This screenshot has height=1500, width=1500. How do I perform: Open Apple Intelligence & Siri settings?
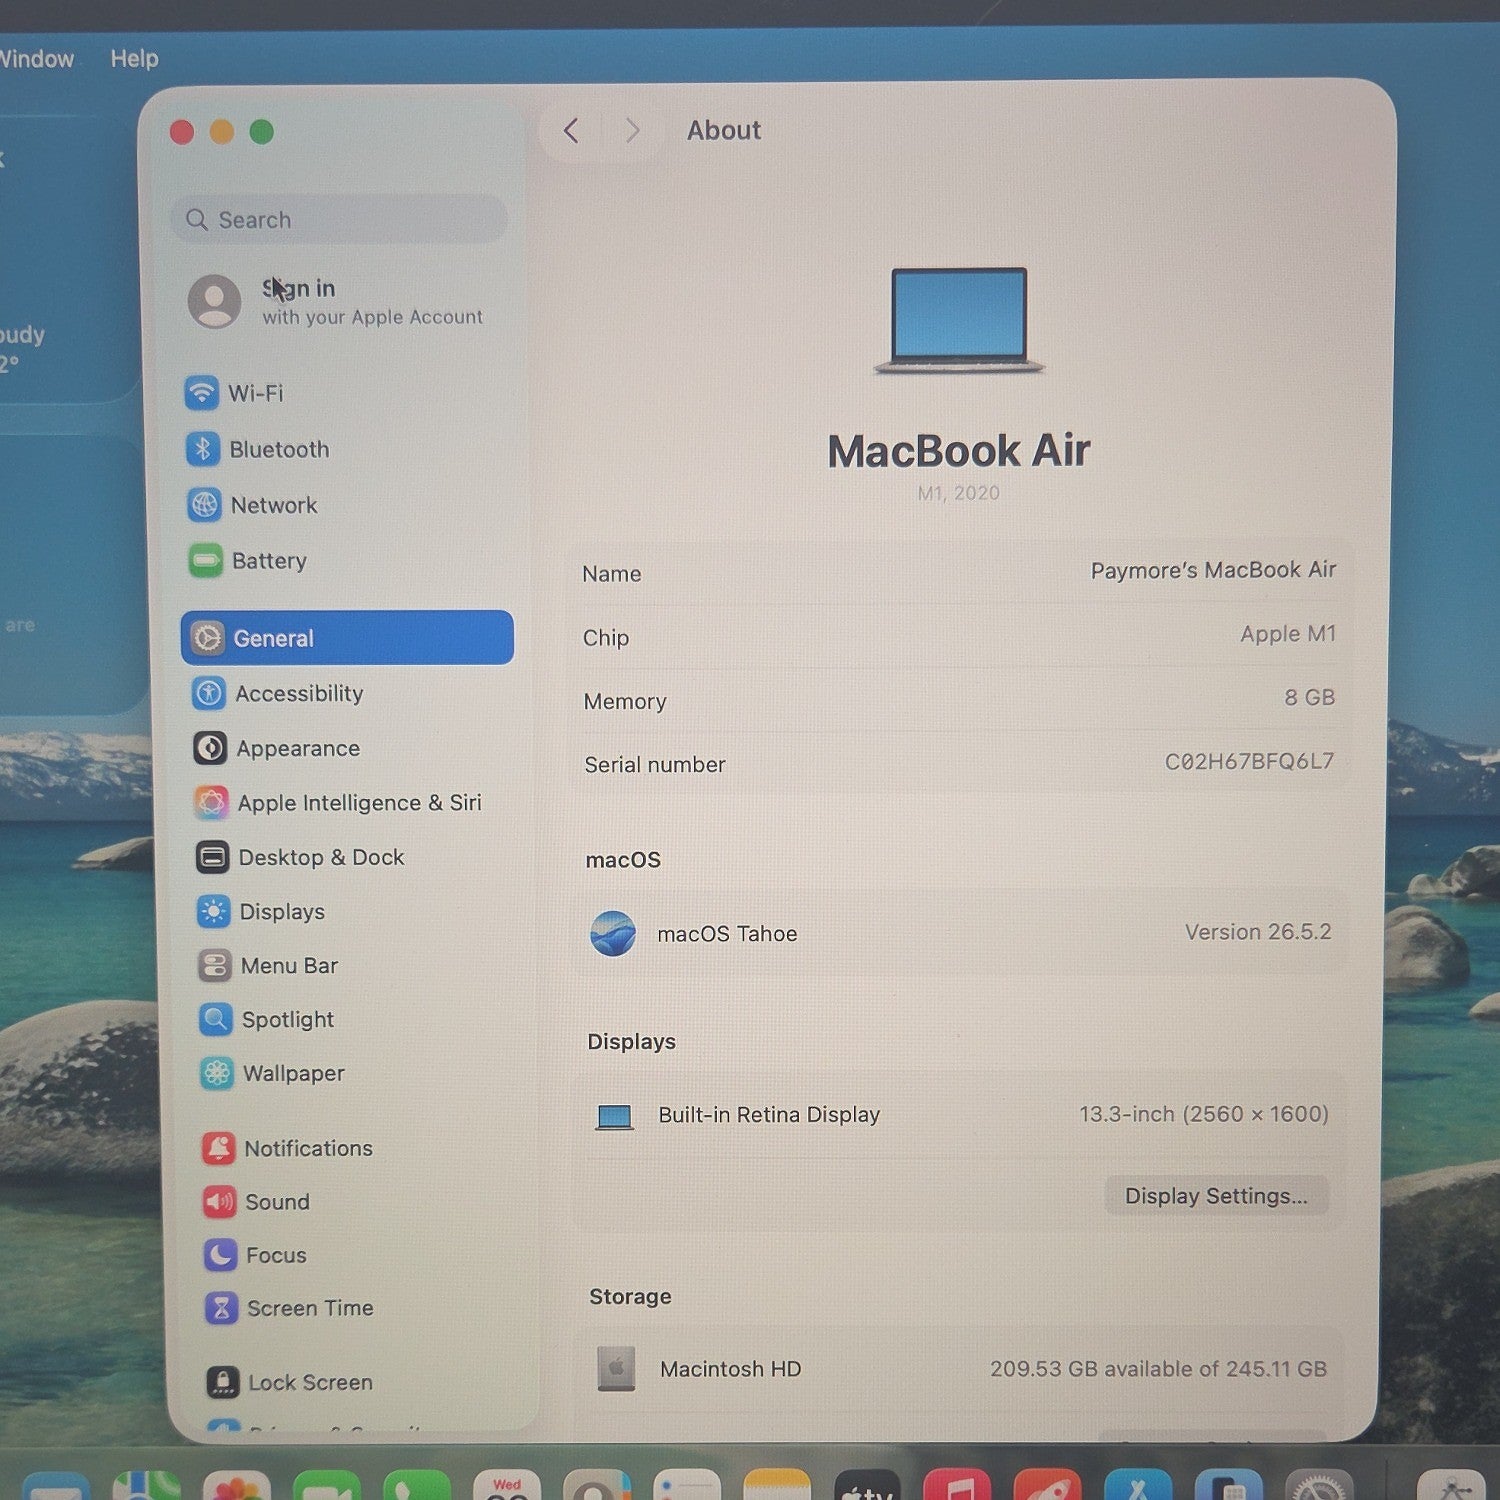[x=338, y=803]
